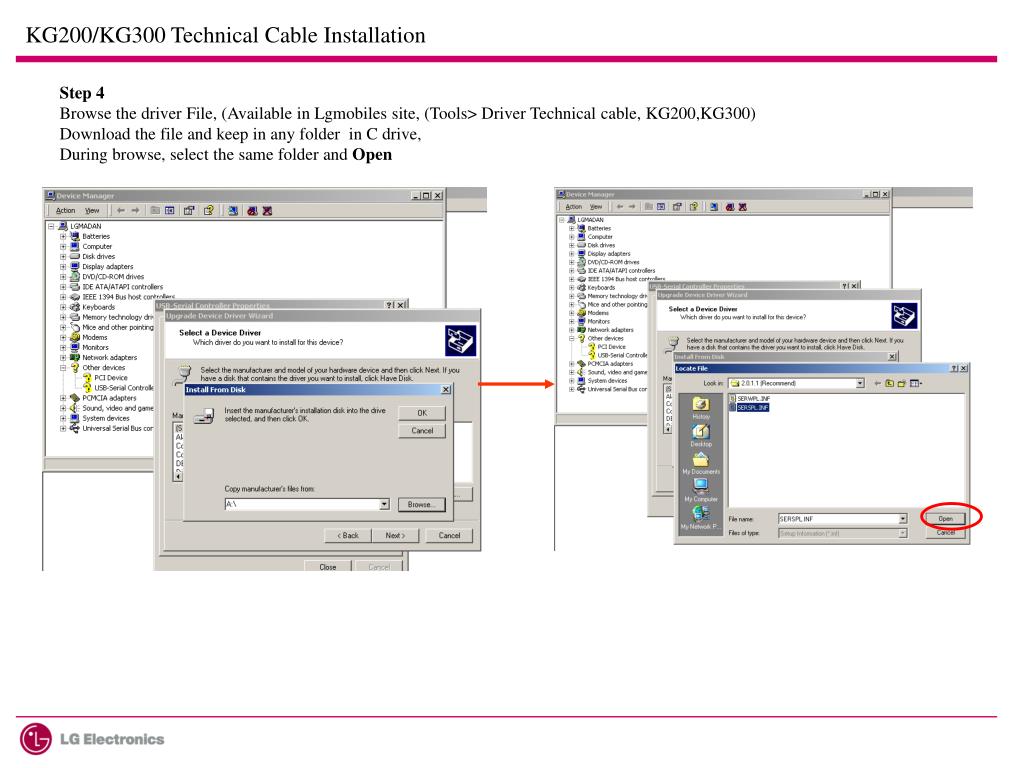Select Network adapters in left Device Manager
This screenshot has width=1024, height=768.
[110, 357]
